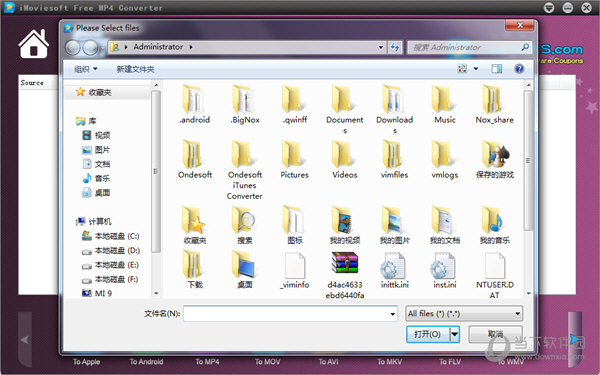Open the 下载 folder in file pane
Image resolution: width=600 pixels, height=375 pixels.
(194, 269)
